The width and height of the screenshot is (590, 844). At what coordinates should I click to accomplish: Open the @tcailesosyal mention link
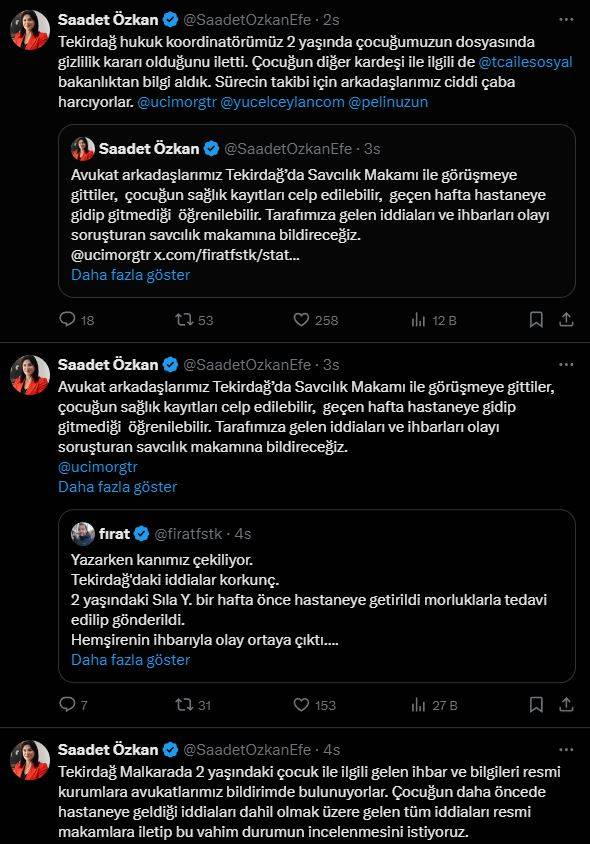[525, 62]
